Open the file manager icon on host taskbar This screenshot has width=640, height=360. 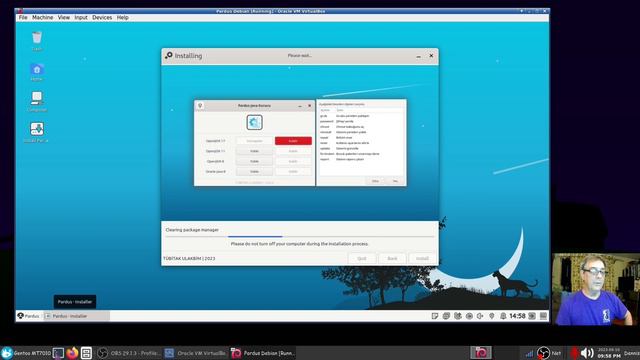[x=86, y=353]
